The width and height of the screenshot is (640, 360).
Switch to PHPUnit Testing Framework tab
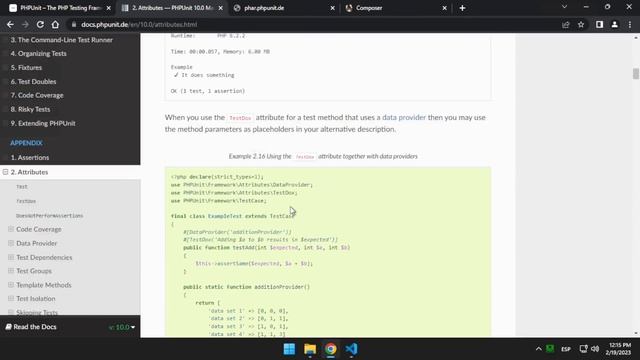pos(60,8)
